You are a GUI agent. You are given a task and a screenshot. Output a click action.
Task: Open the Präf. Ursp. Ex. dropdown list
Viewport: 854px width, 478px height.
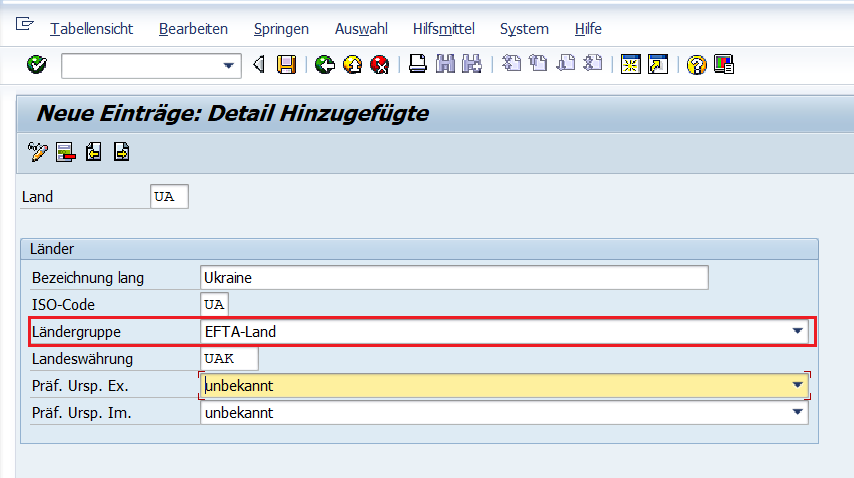click(x=797, y=385)
